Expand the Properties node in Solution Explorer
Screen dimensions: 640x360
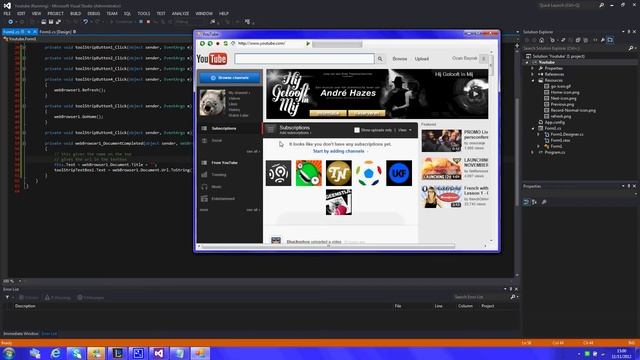[533, 69]
